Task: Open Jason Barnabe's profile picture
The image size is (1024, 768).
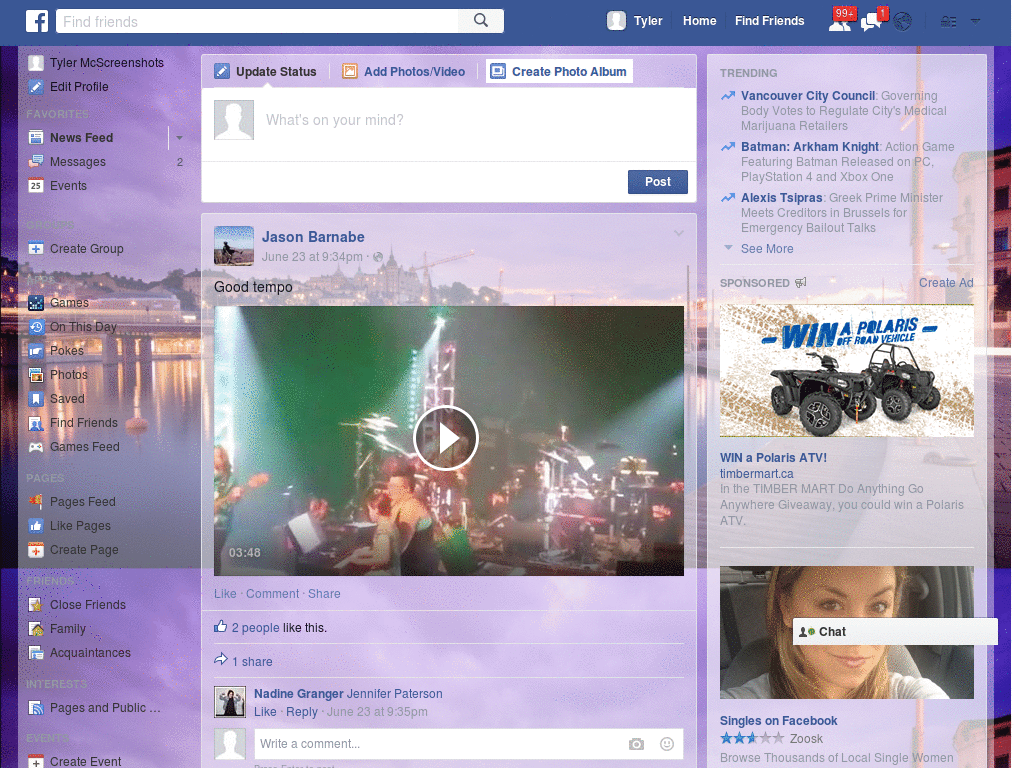Action: point(234,246)
